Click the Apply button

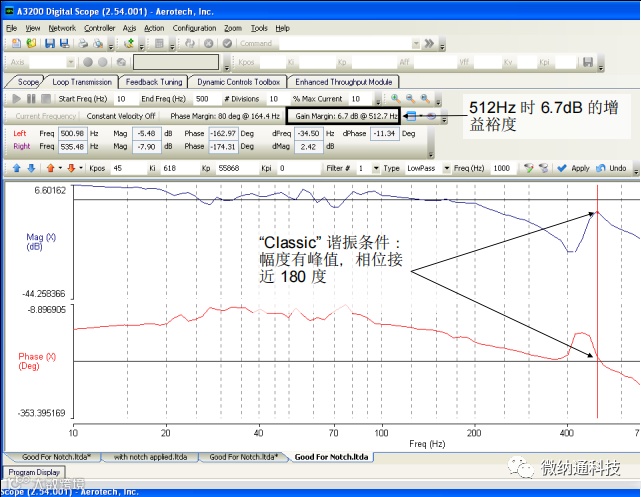(573, 168)
